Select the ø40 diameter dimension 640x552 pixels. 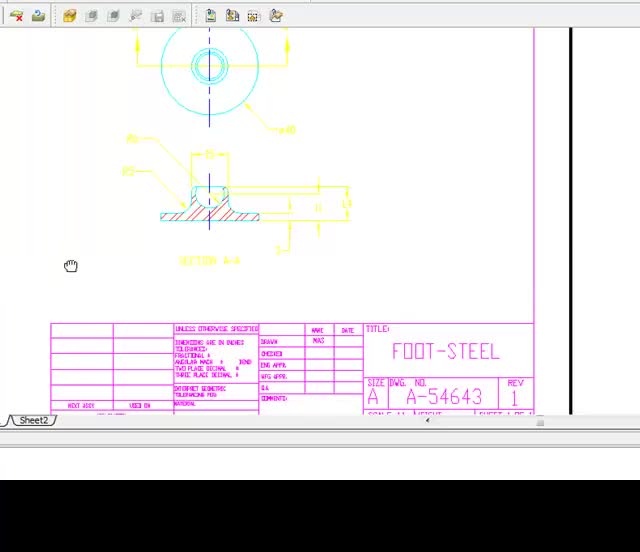287,130
